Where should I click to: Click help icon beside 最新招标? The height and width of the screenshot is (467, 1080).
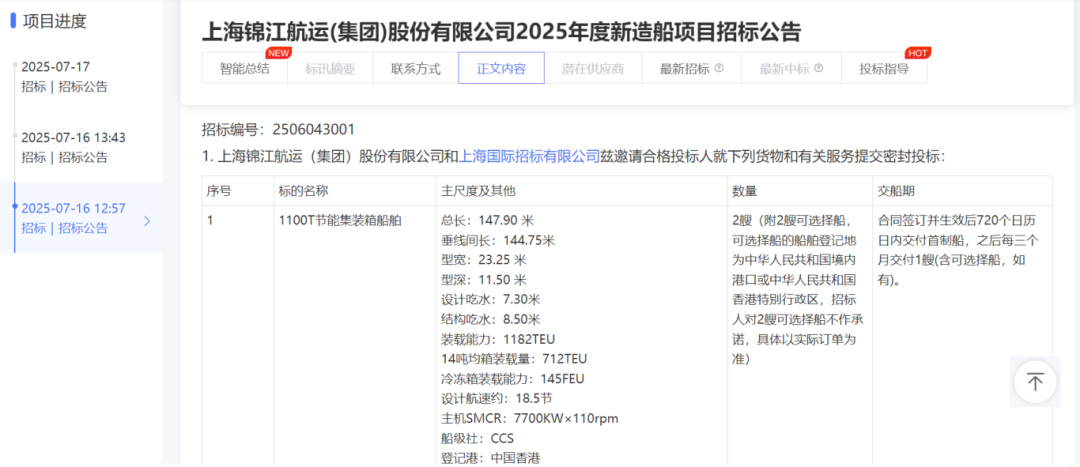tap(719, 68)
